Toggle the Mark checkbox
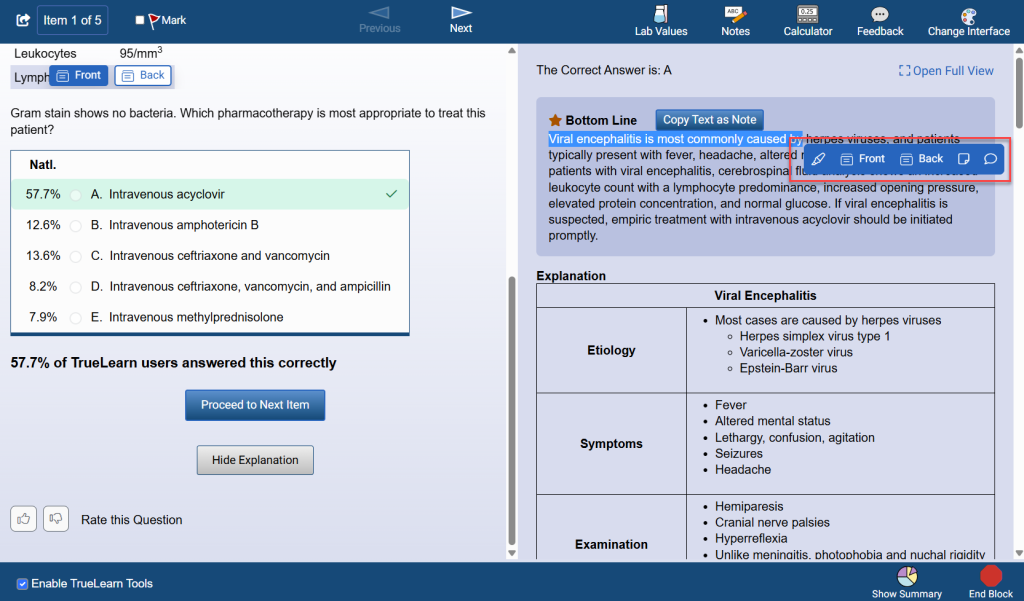Screen dimensions: 1024x601 pyautogui.click(x=140, y=20)
